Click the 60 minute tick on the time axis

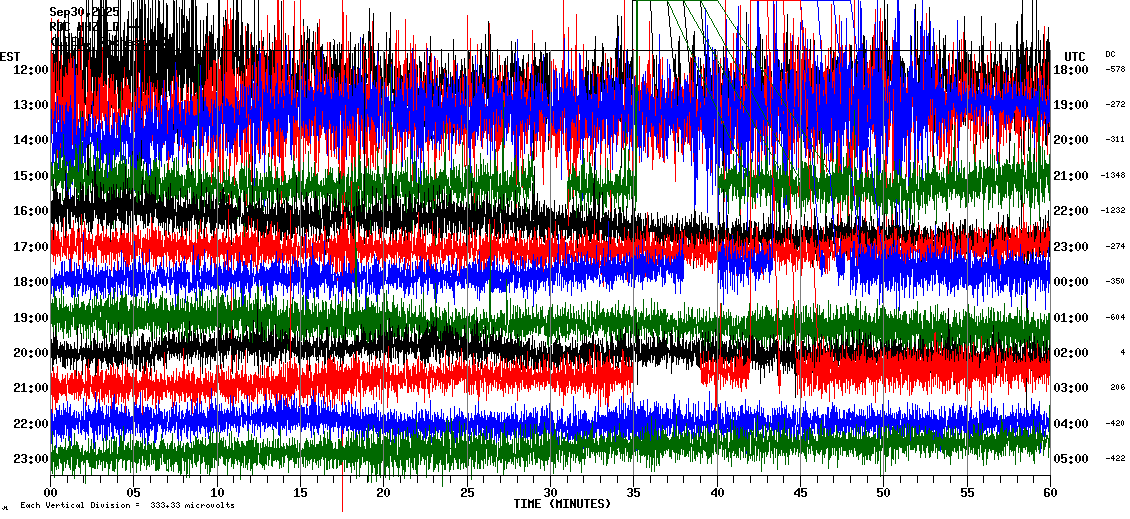(x=1049, y=493)
